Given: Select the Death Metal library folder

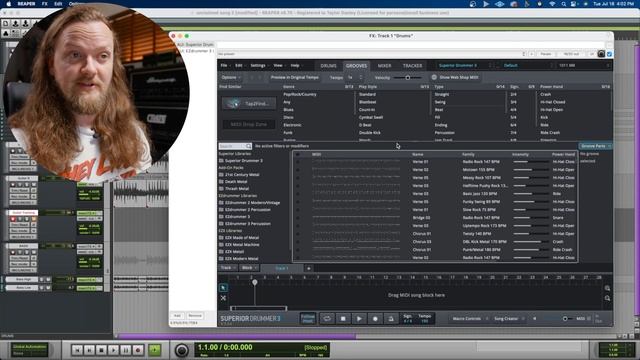Looking at the screenshot, I should coord(236,182).
